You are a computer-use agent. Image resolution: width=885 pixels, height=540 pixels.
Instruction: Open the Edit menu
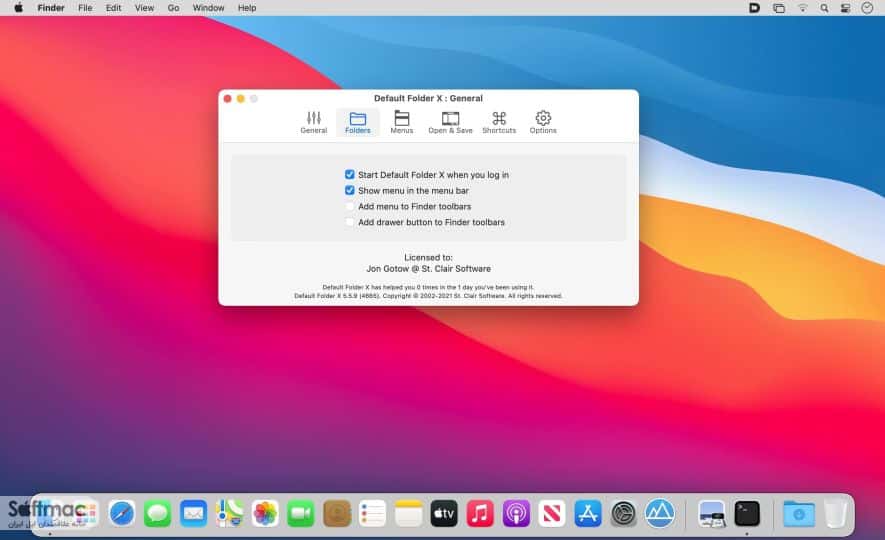point(113,8)
